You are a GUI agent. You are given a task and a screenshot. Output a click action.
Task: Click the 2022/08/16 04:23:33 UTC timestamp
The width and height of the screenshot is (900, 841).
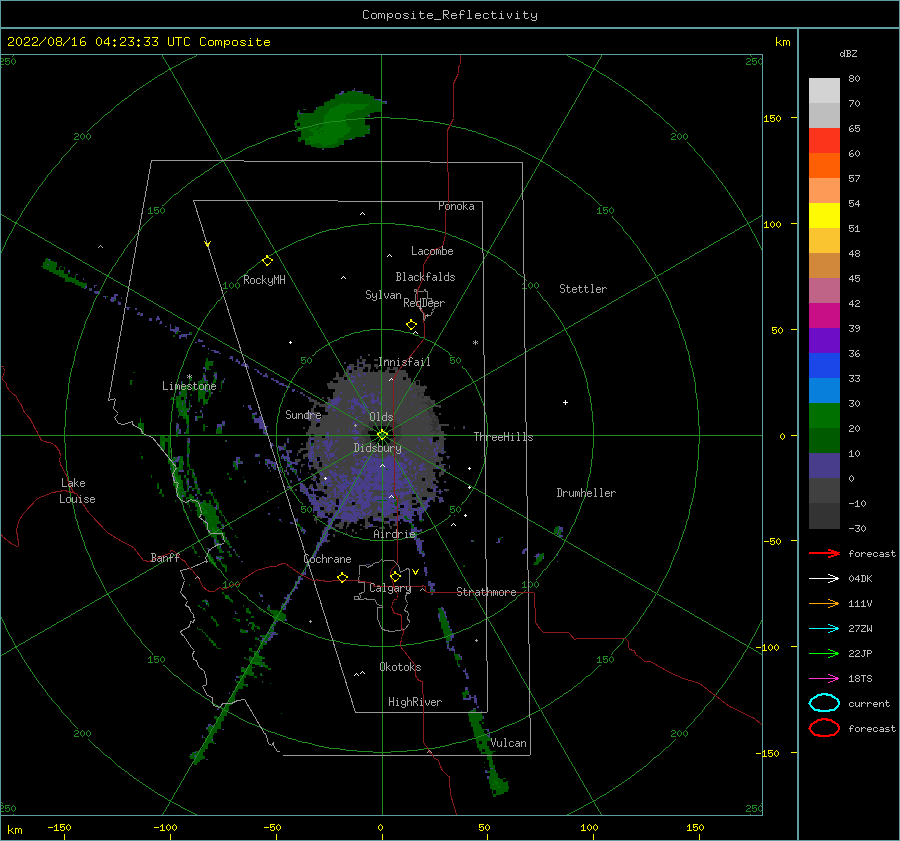pyautogui.click(x=98, y=42)
